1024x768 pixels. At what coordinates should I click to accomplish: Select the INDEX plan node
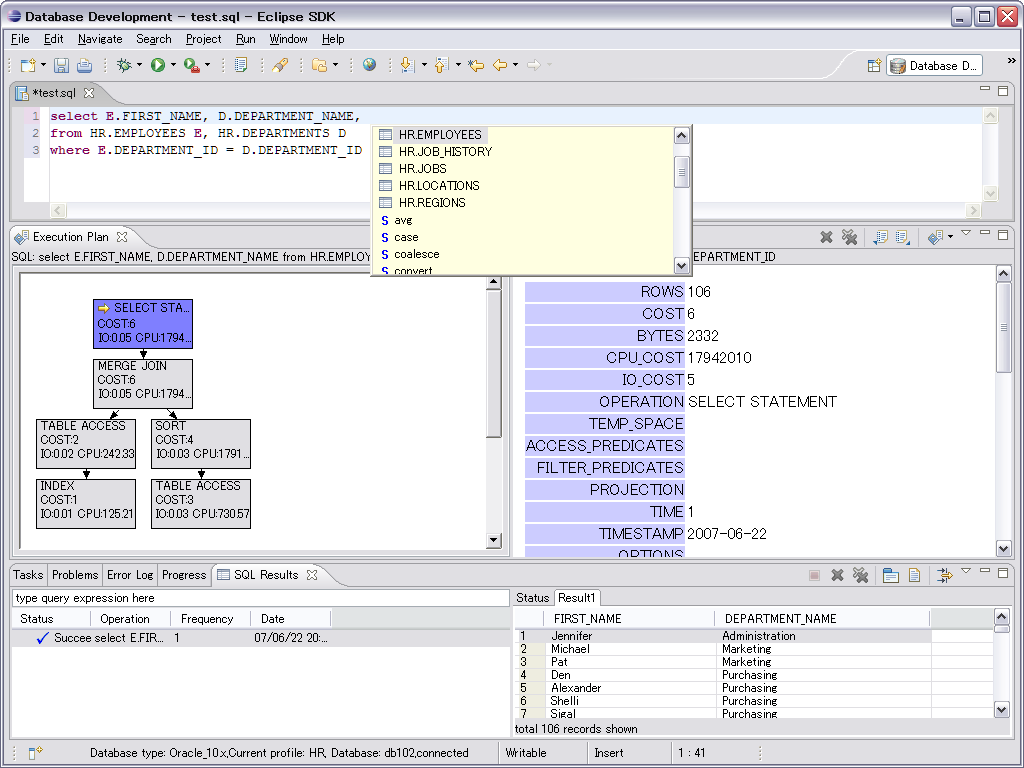[x=86, y=504]
